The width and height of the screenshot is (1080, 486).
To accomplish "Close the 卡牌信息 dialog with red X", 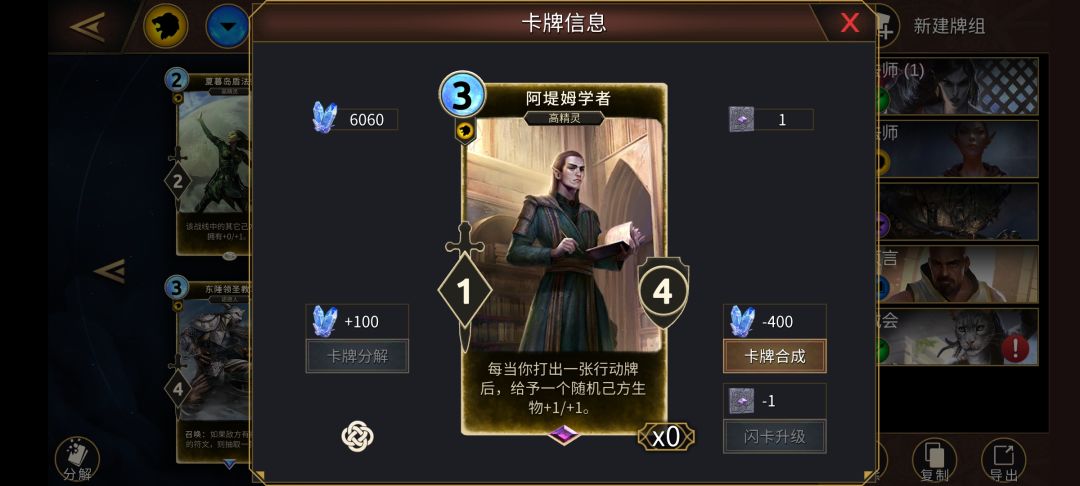I will (850, 23).
